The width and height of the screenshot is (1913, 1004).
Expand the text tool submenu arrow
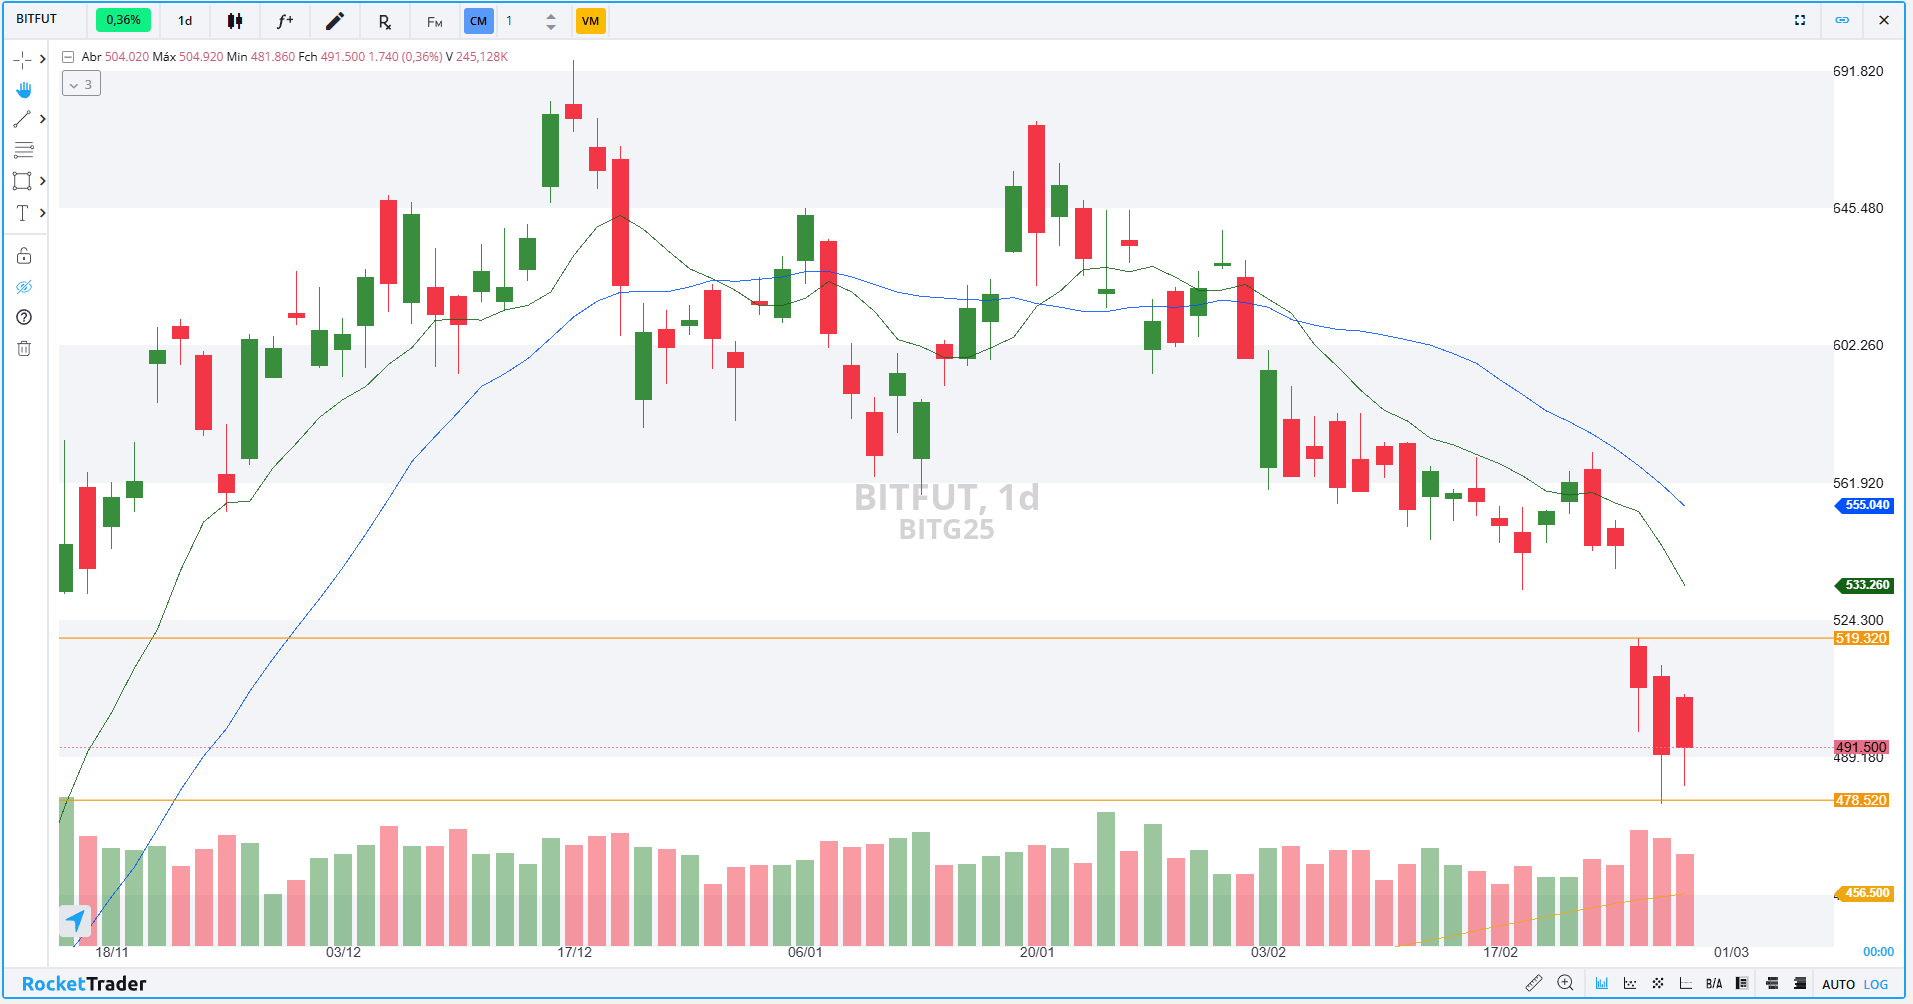(42, 213)
